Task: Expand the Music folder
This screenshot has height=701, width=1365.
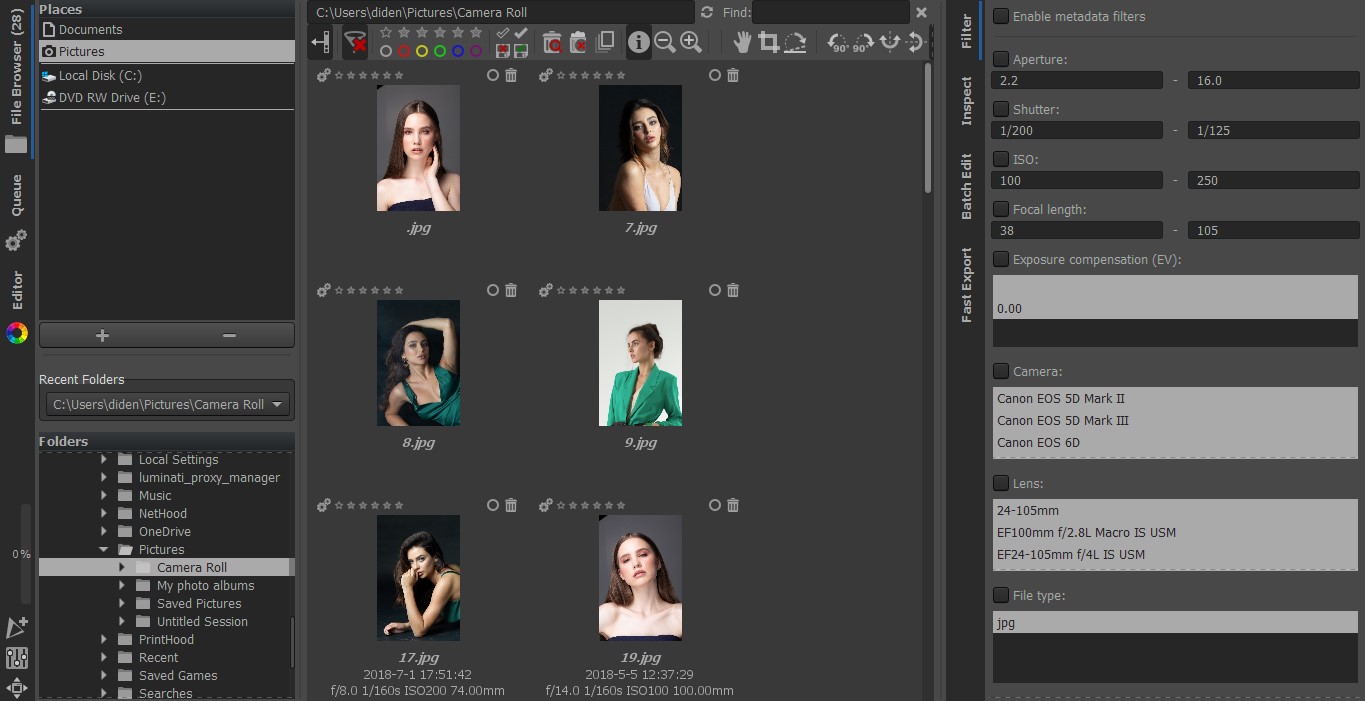Action: (x=104, y=495)
